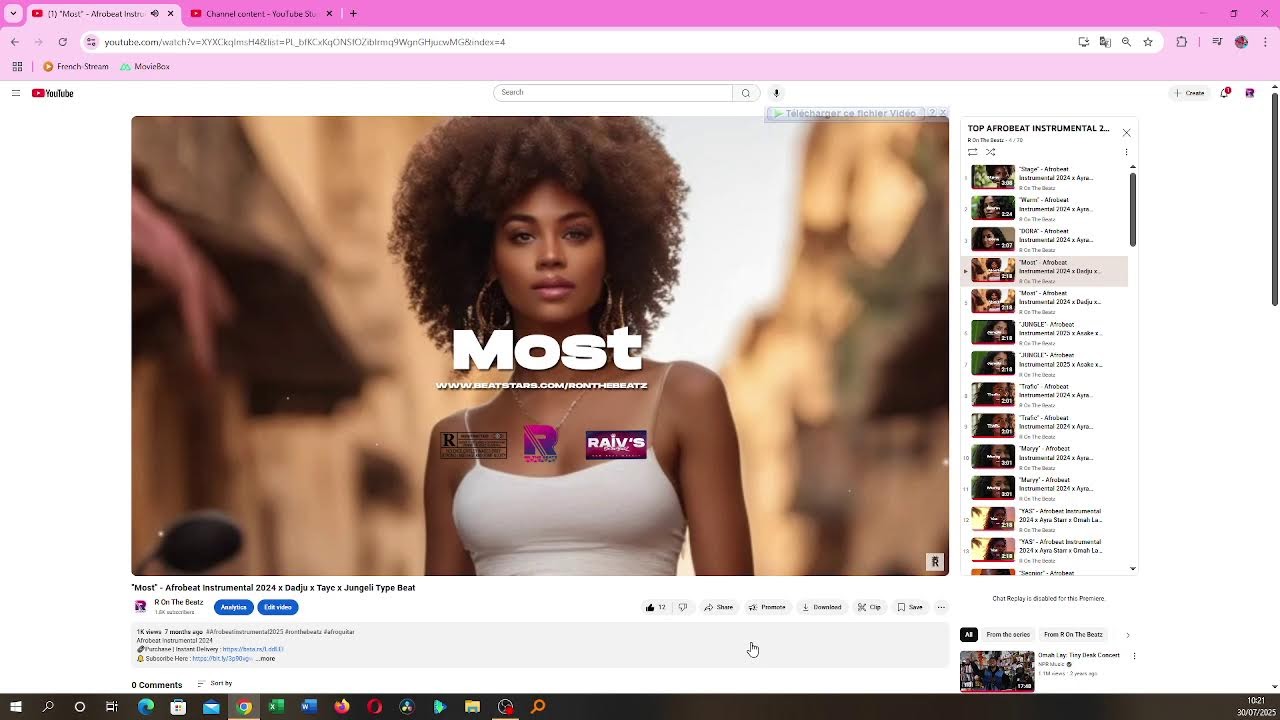
Task: Open Firefox from the taskbar
Action: [x=342, y=707]
